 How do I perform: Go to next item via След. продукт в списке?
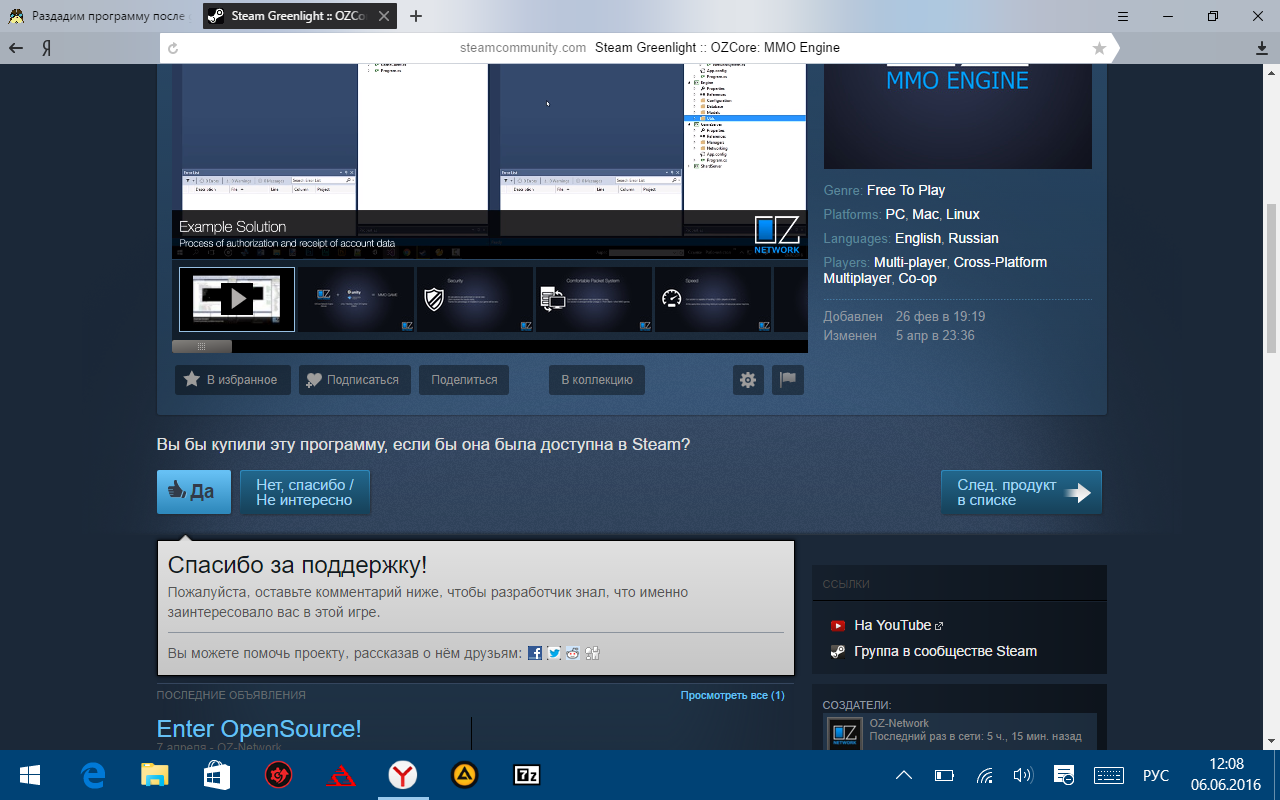(x=1021, y=492)
